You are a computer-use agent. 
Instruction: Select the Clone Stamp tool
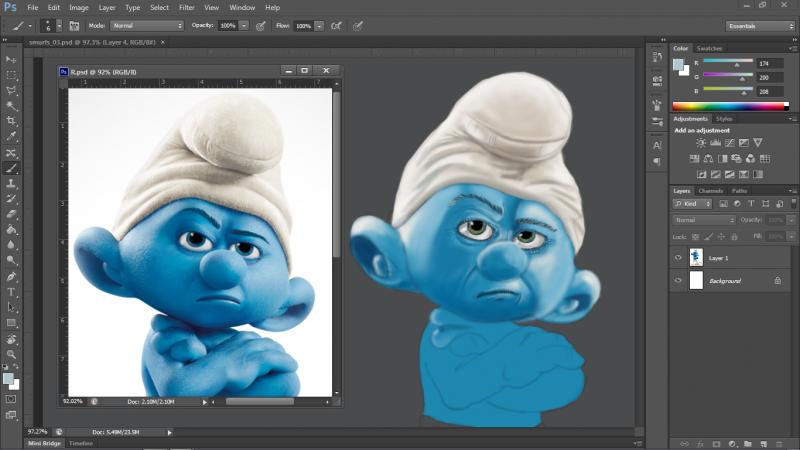[x=11, y=183]
